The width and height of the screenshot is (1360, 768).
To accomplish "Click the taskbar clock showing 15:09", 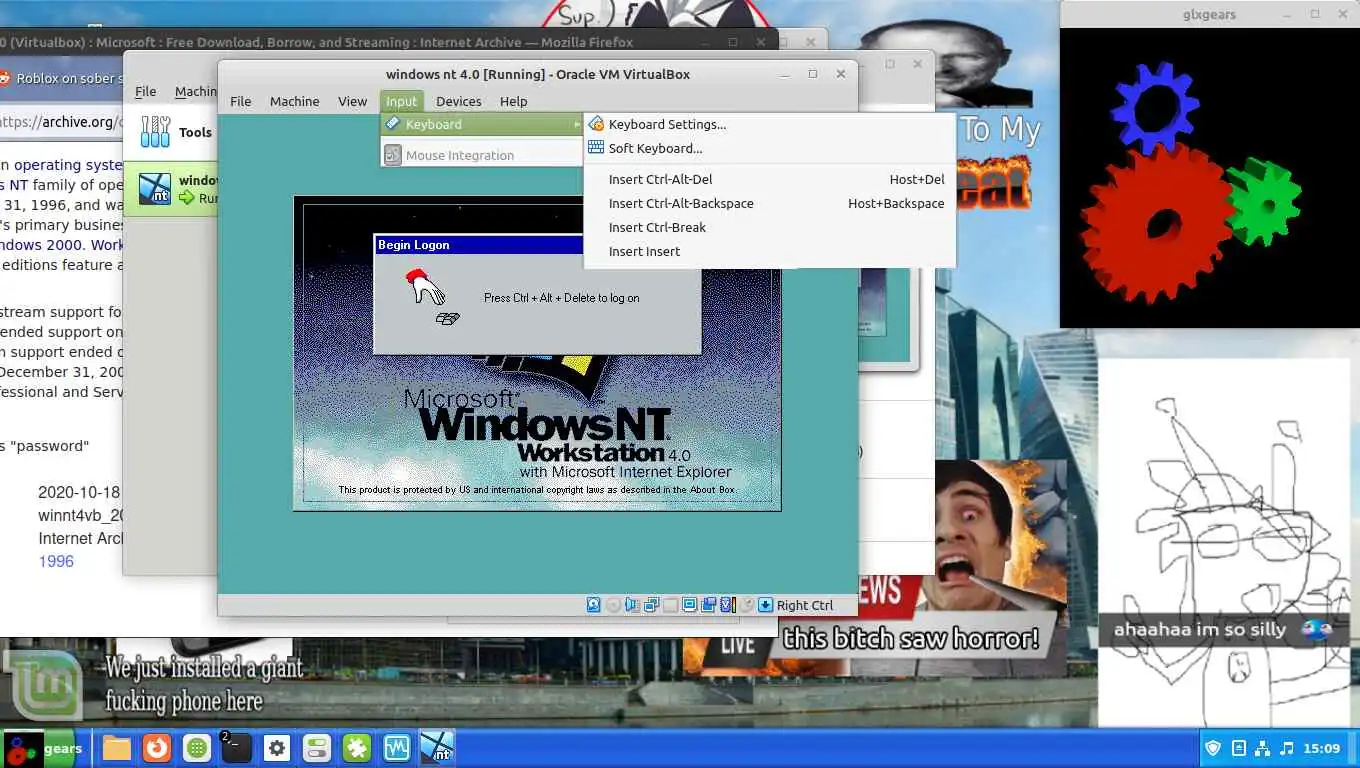I will (1322, 748).
